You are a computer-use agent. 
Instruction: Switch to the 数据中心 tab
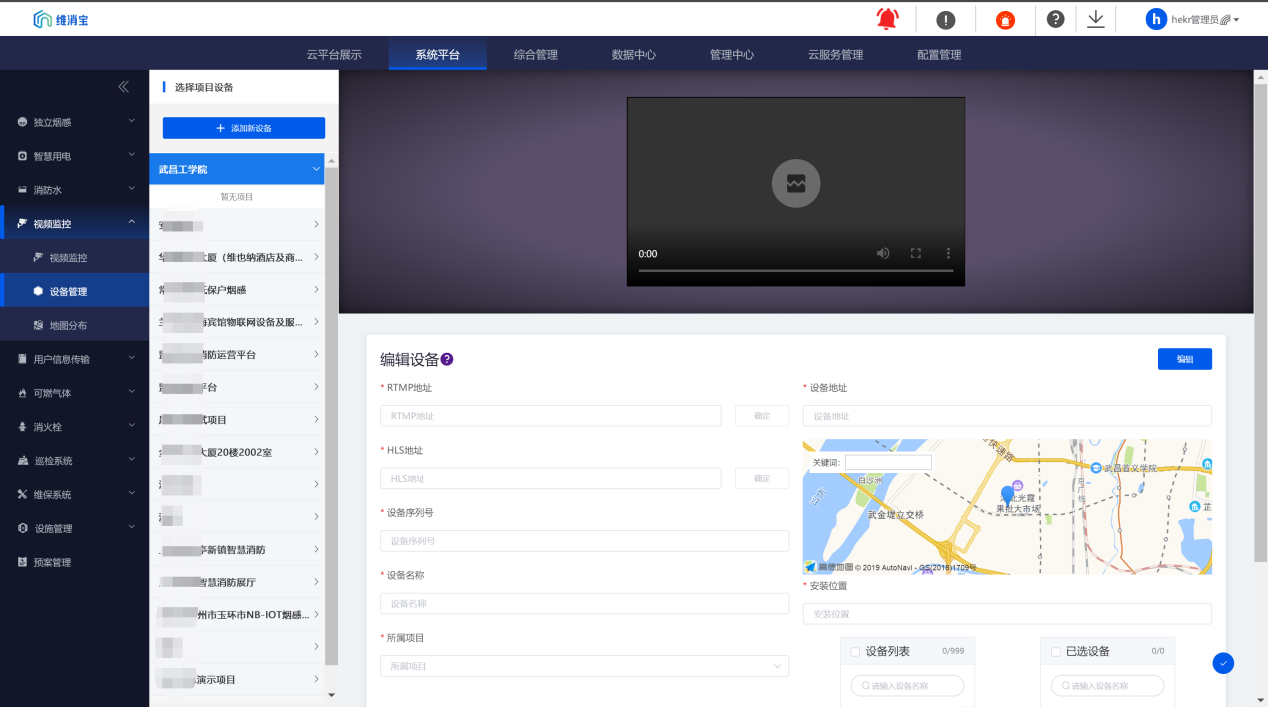634,55
